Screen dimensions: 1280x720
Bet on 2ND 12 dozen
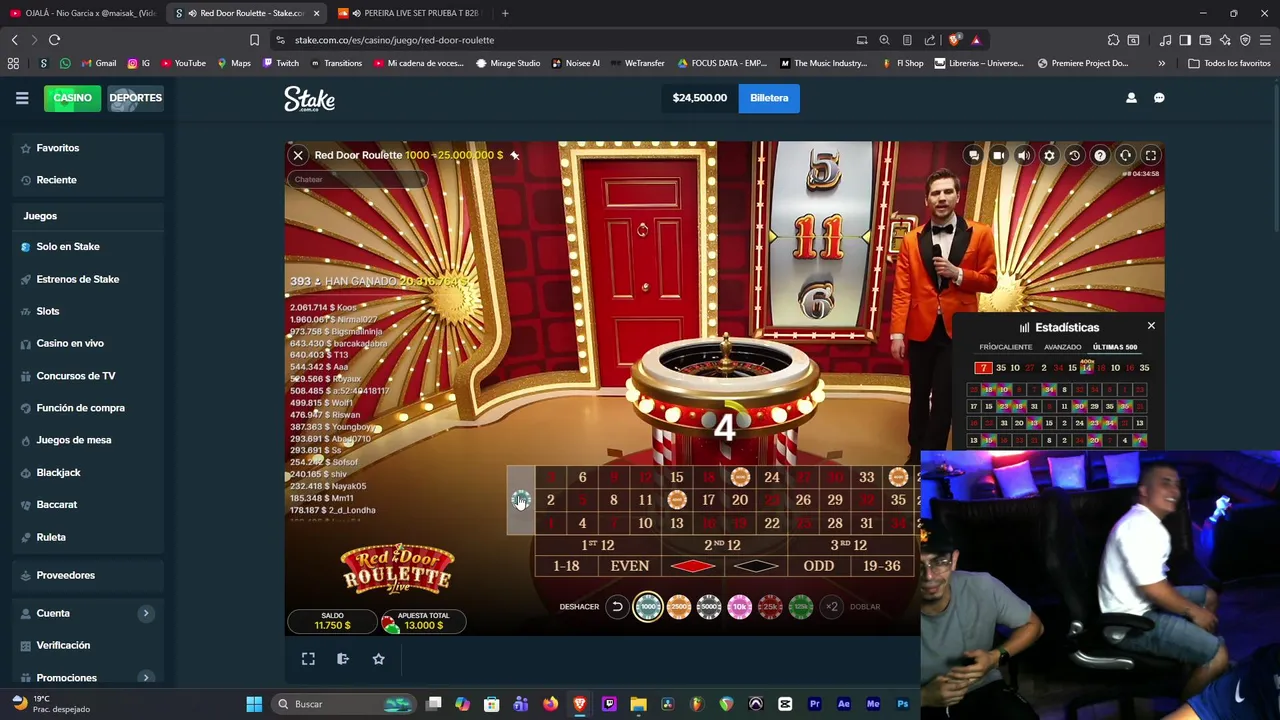(x=724, y=545)
